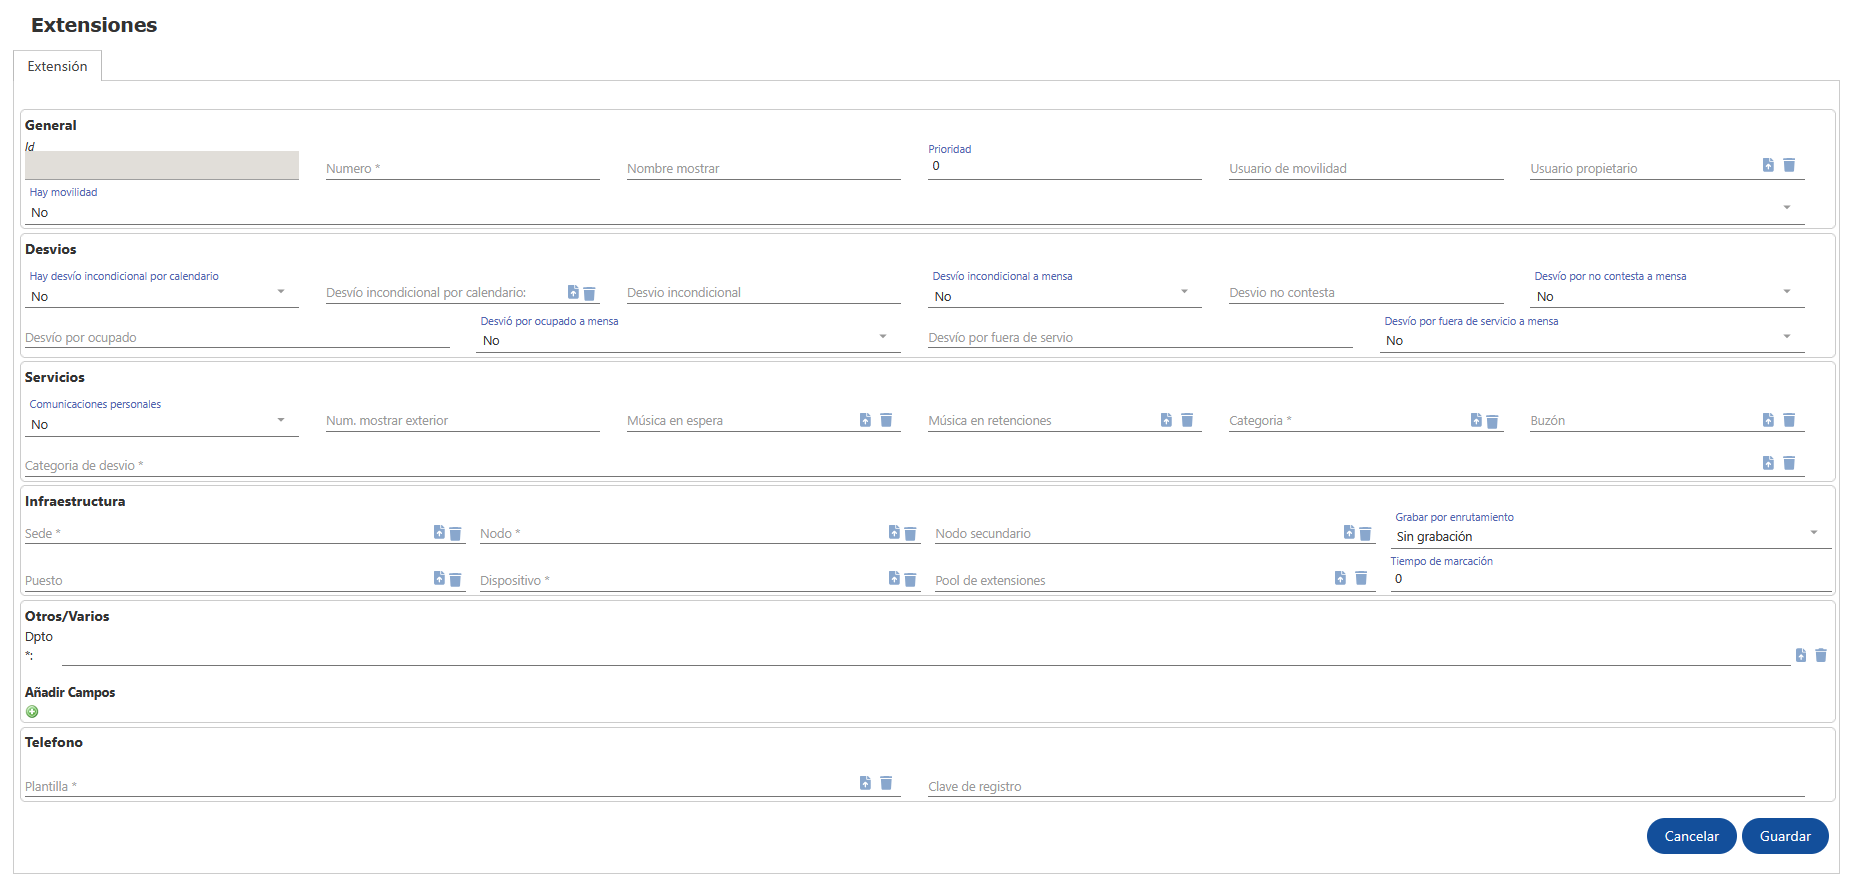Clear Pool de extensiones with trash icon
The image size is (1854, 884).
coord(1361,578)
